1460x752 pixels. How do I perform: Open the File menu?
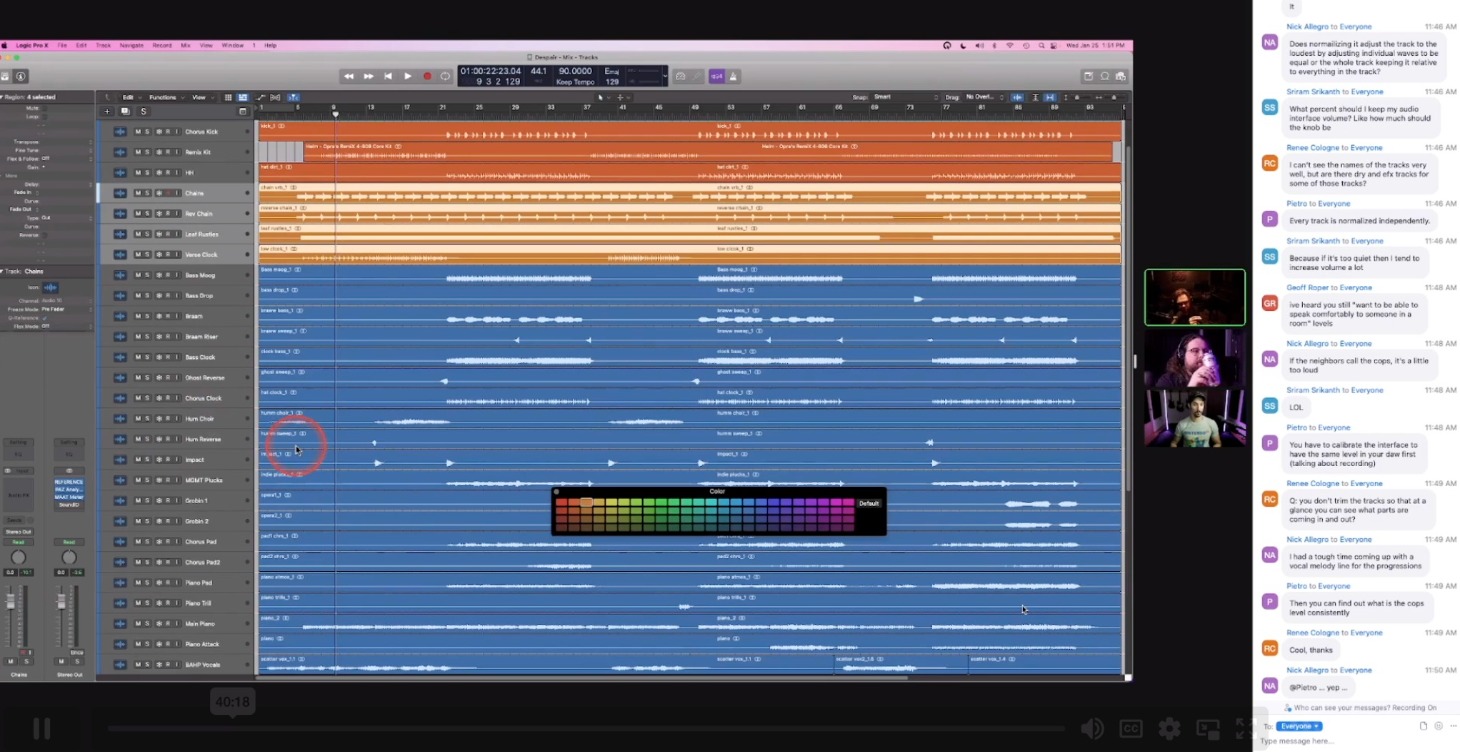point(62,45)
